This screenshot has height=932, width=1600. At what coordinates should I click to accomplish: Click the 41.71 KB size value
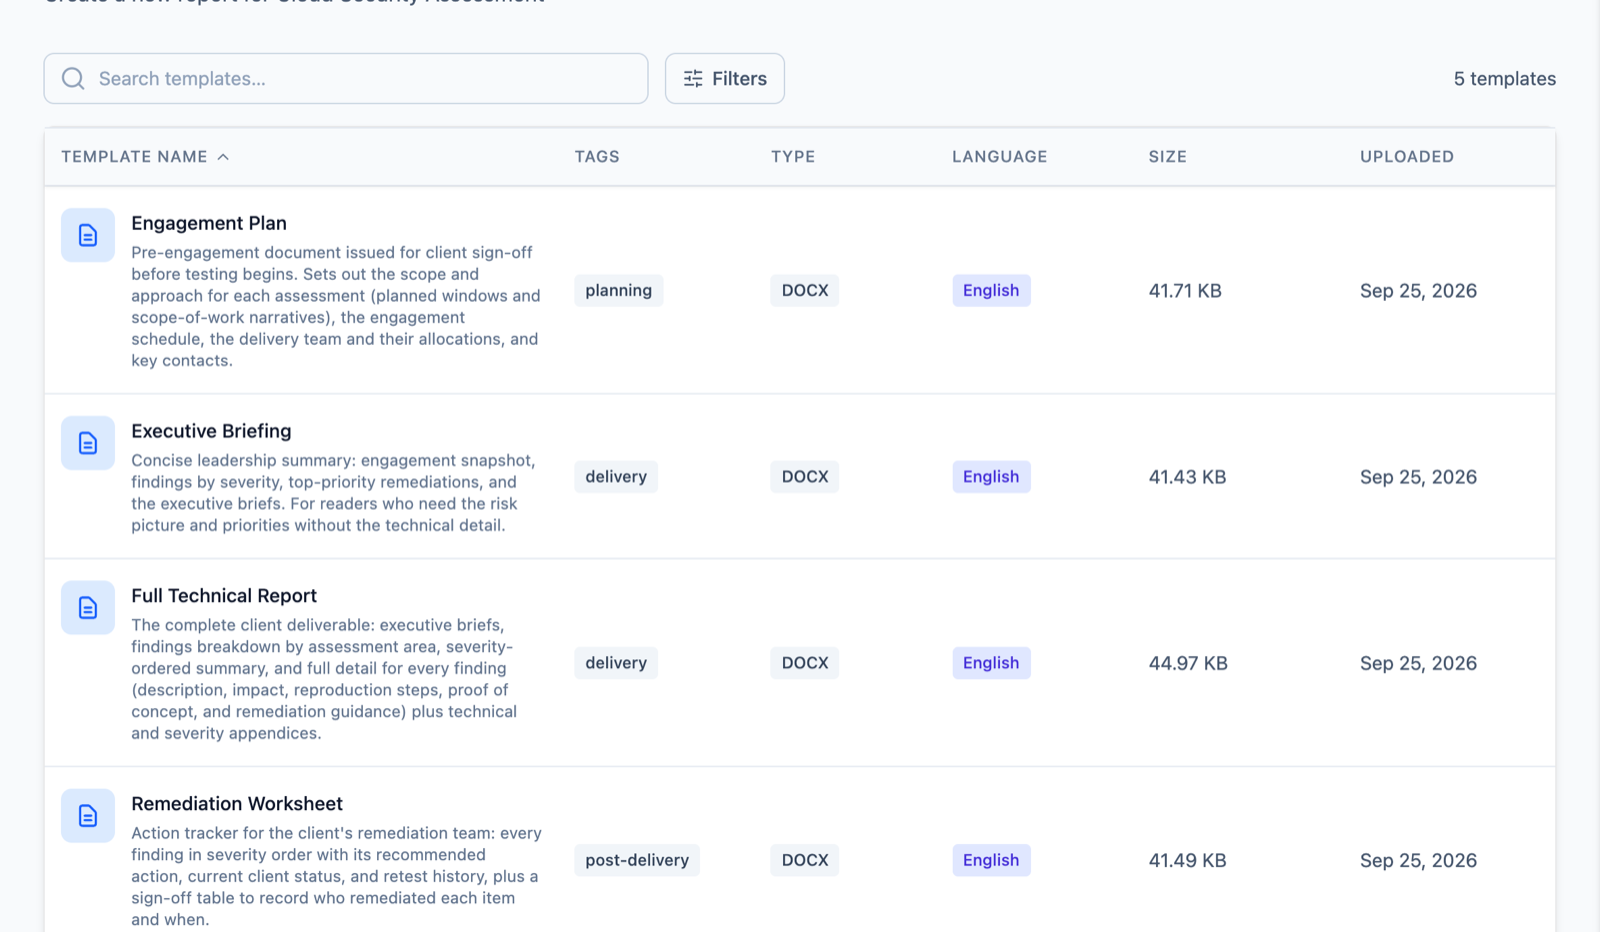pyautogui.click(x=1185, y=290)
